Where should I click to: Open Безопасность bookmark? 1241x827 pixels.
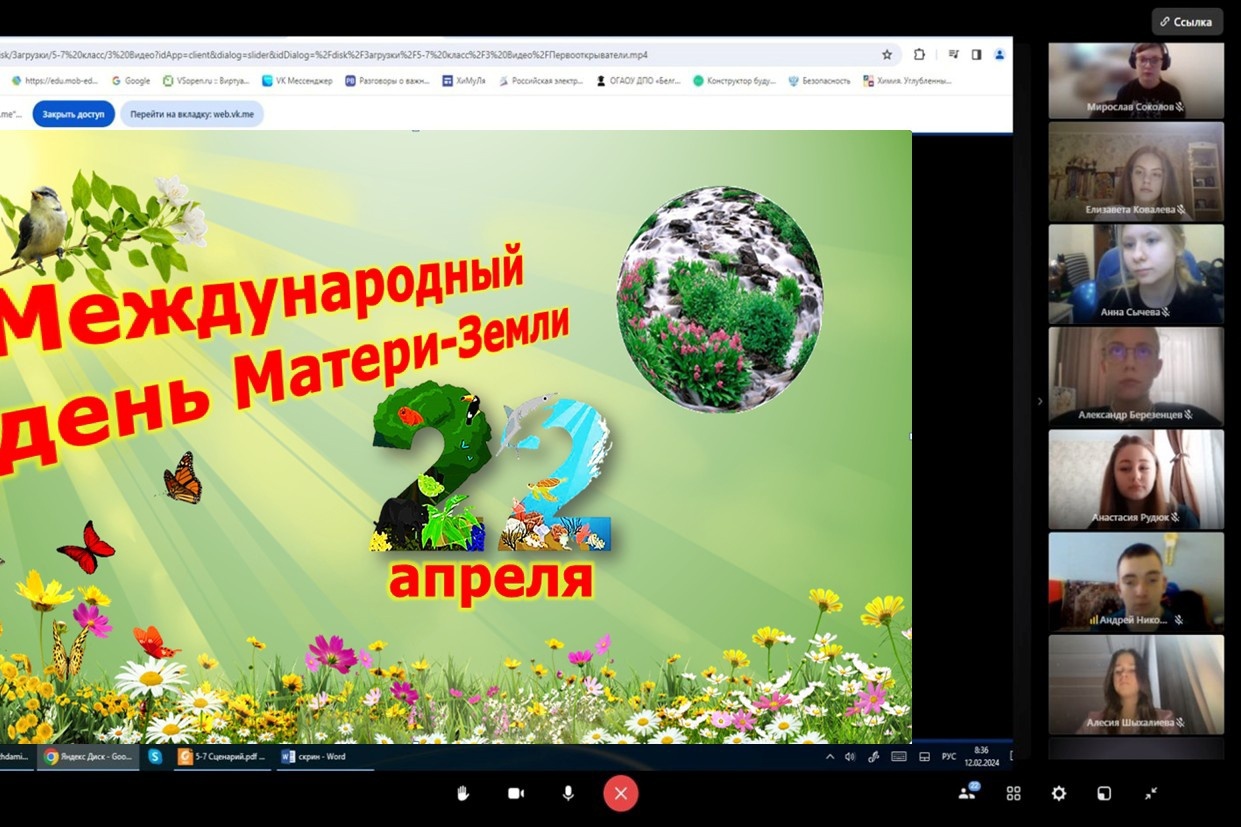click(x=819, y=81)
